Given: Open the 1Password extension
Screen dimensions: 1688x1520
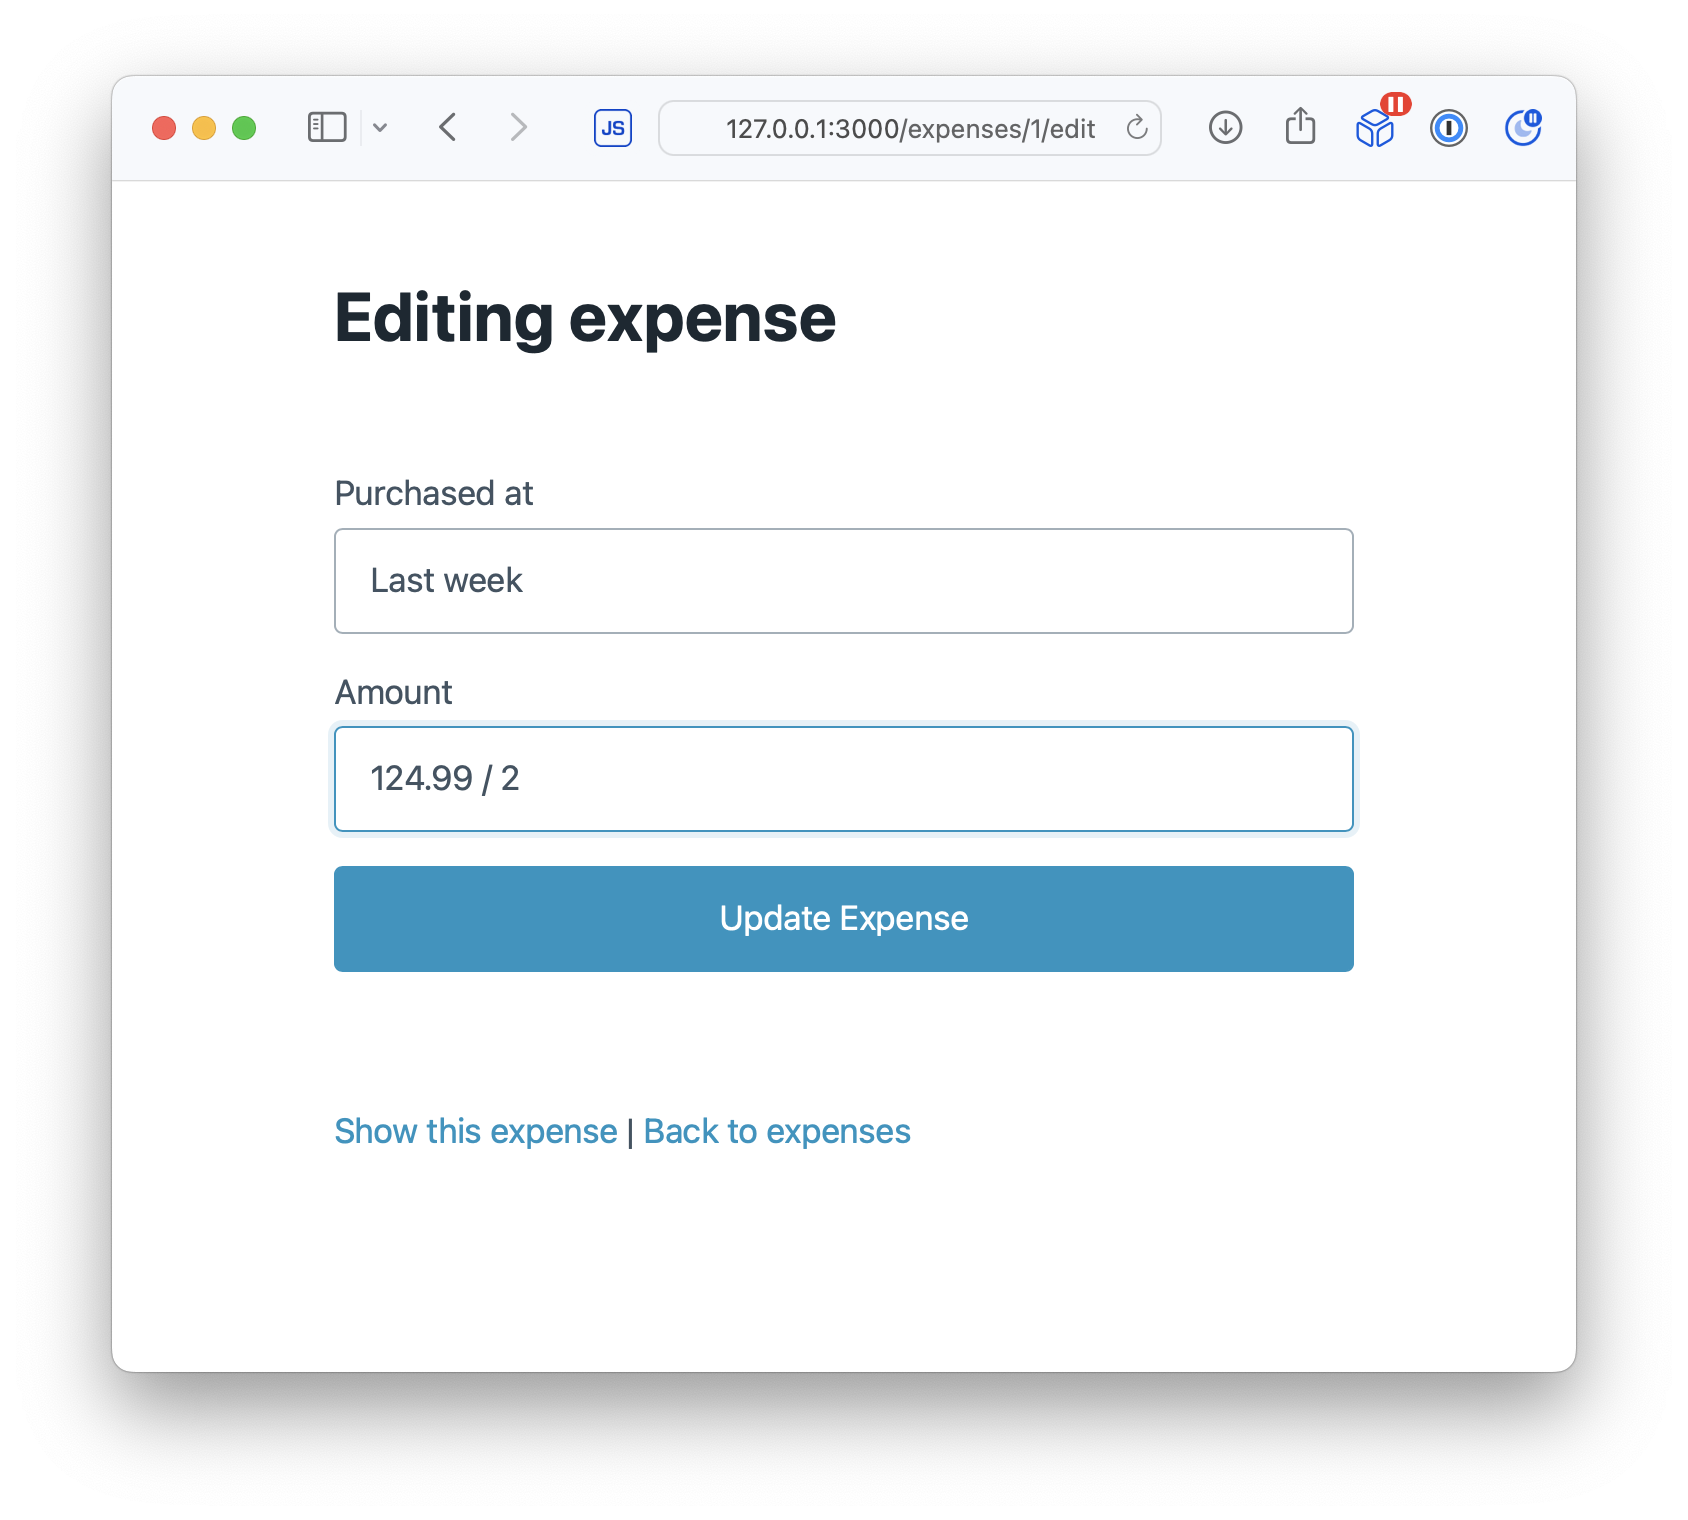Looking at the screenshot, I should pos(1448,128).
